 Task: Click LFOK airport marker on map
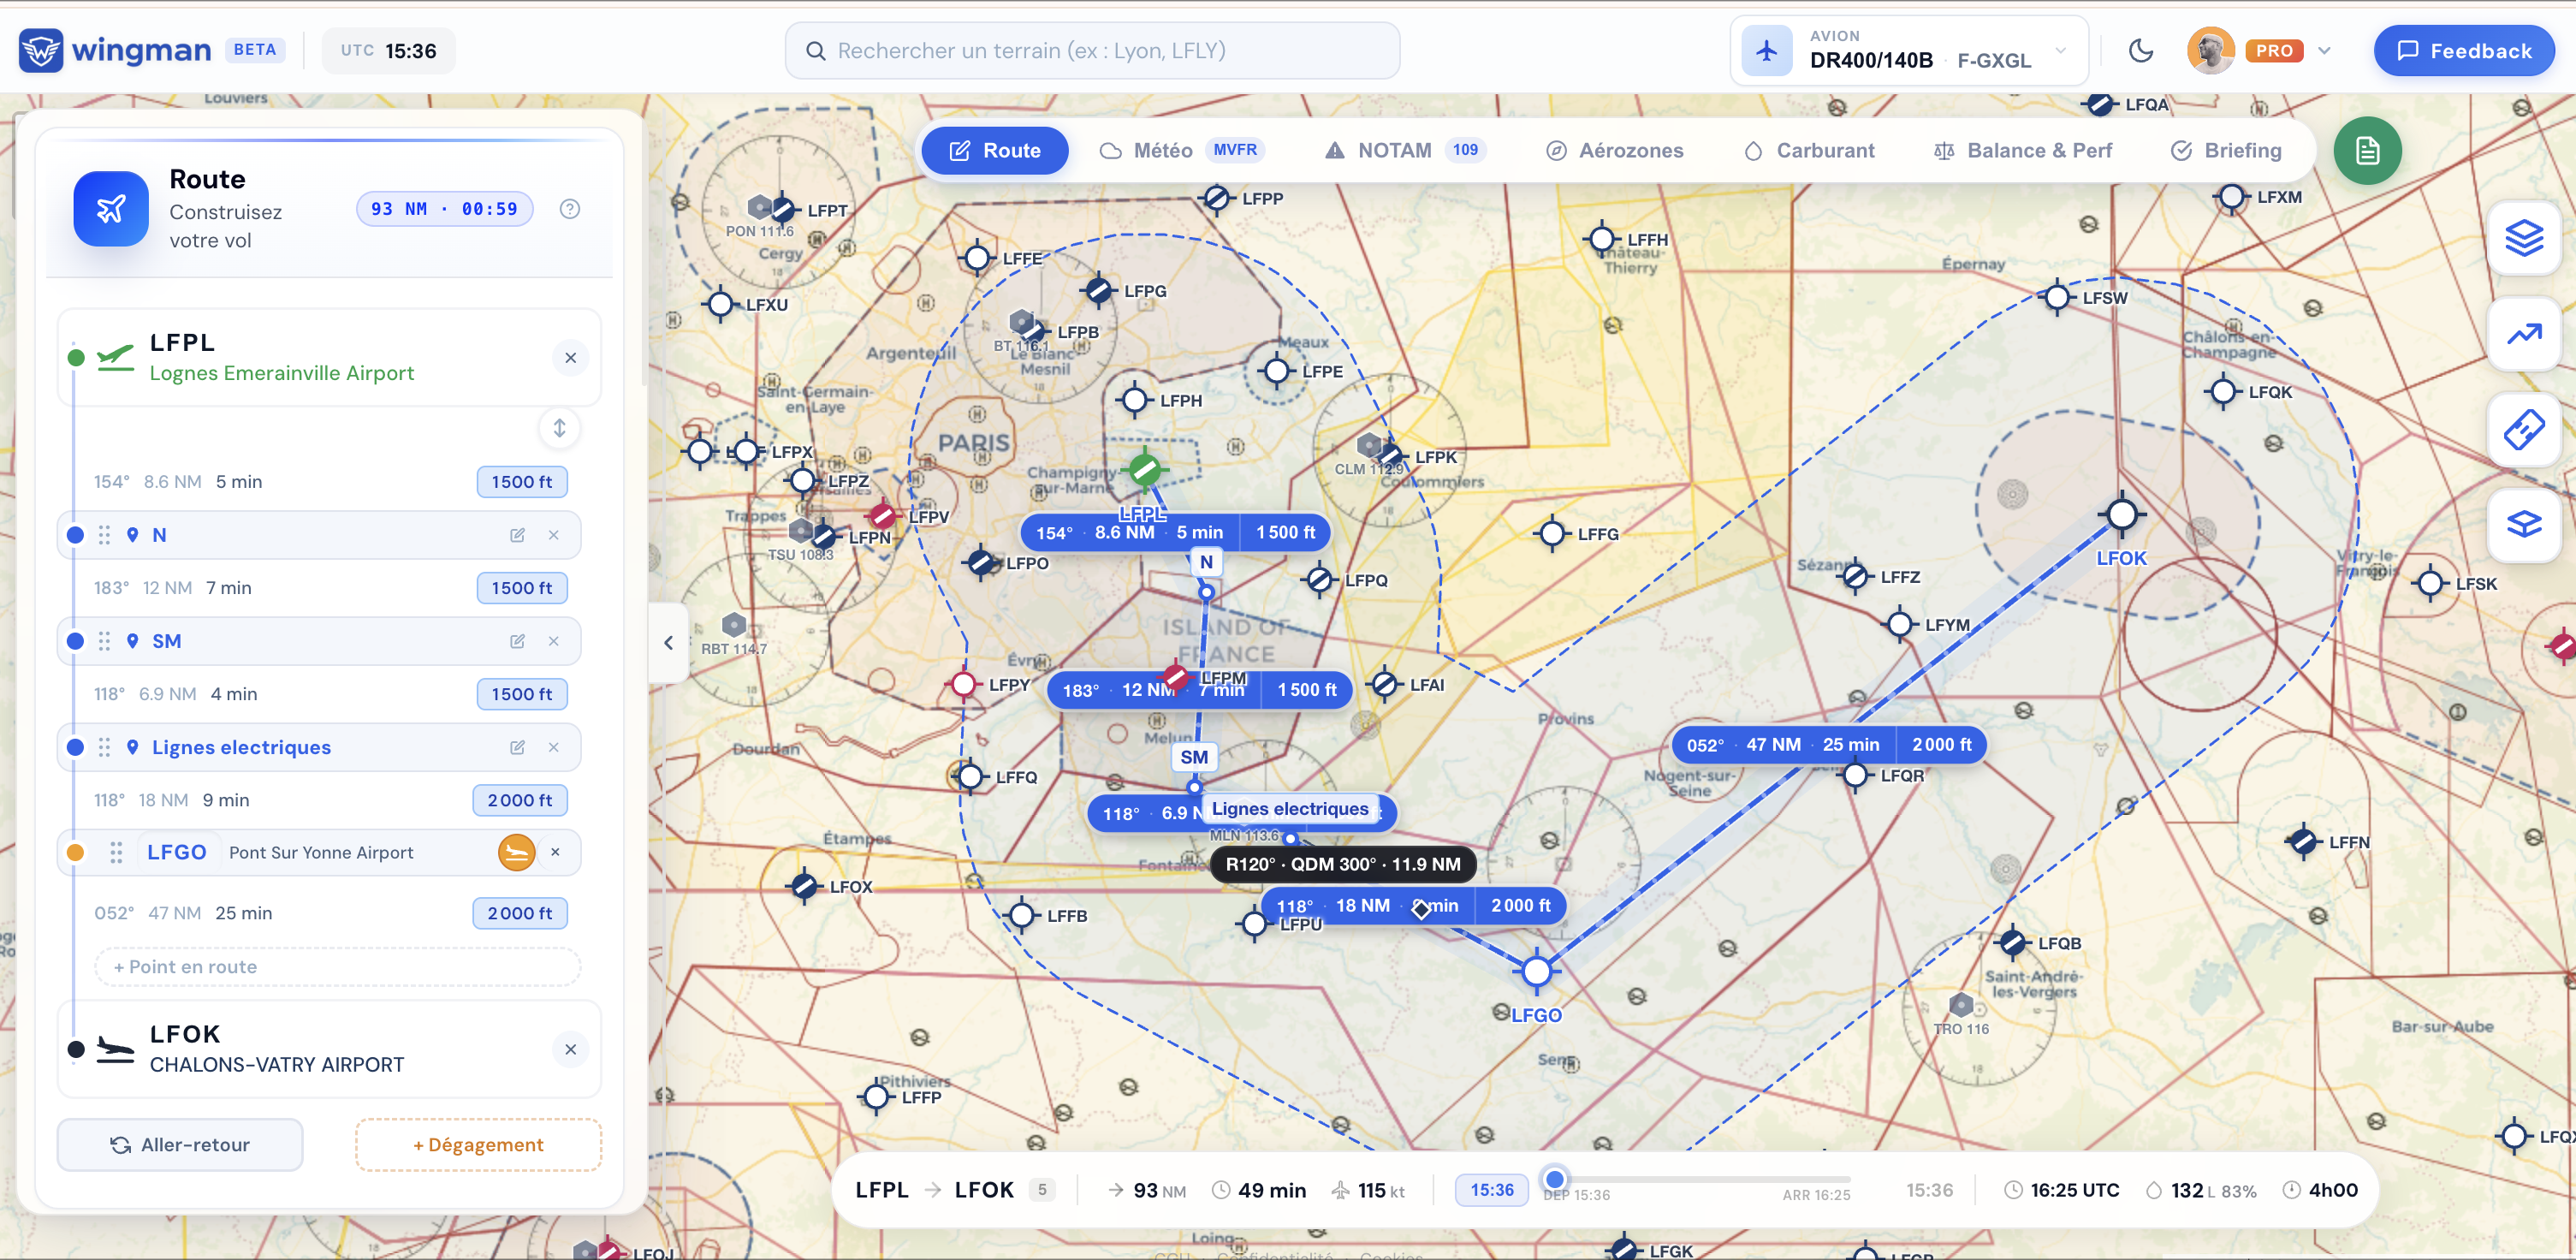tap(2121, 515)
